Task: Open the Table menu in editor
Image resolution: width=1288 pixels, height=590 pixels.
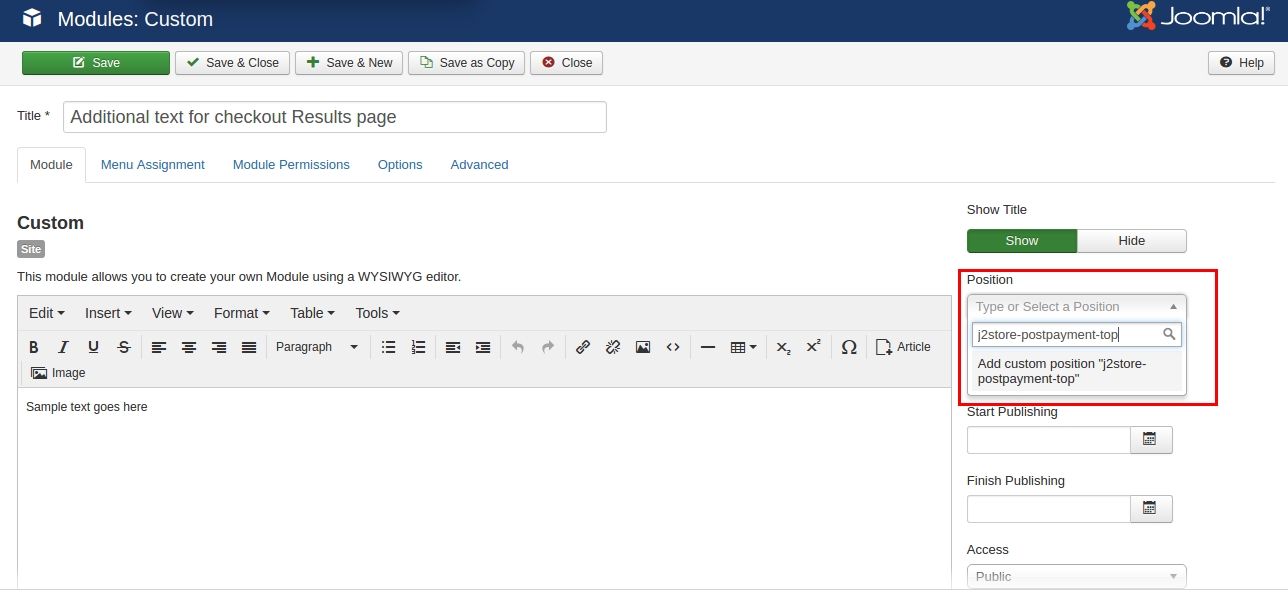Action: coord(312,313)
